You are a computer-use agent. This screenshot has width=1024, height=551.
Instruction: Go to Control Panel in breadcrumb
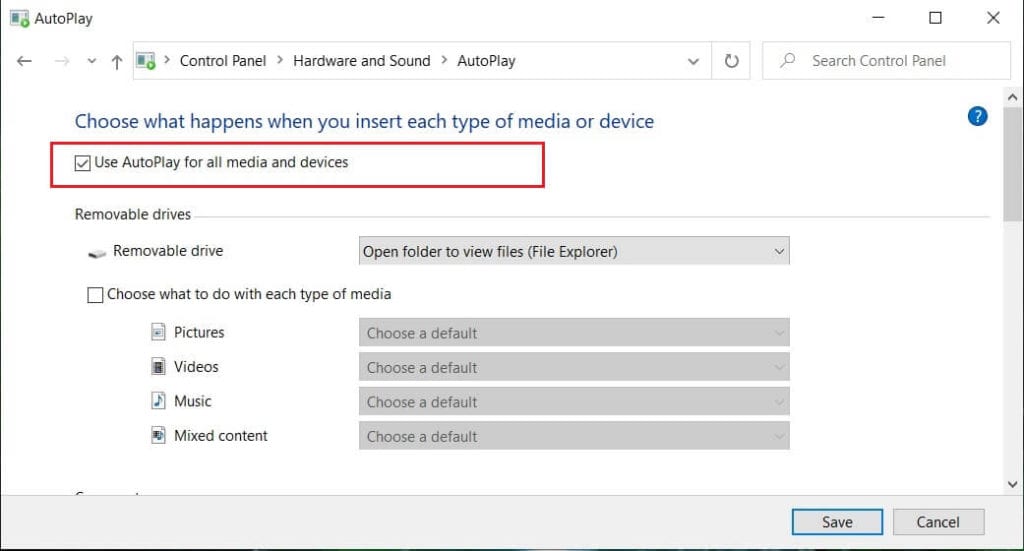[222, 61]
